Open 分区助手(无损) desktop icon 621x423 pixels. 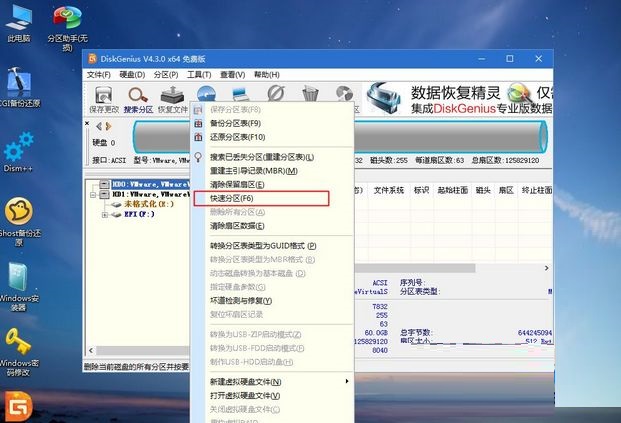[x=68, y=28]
